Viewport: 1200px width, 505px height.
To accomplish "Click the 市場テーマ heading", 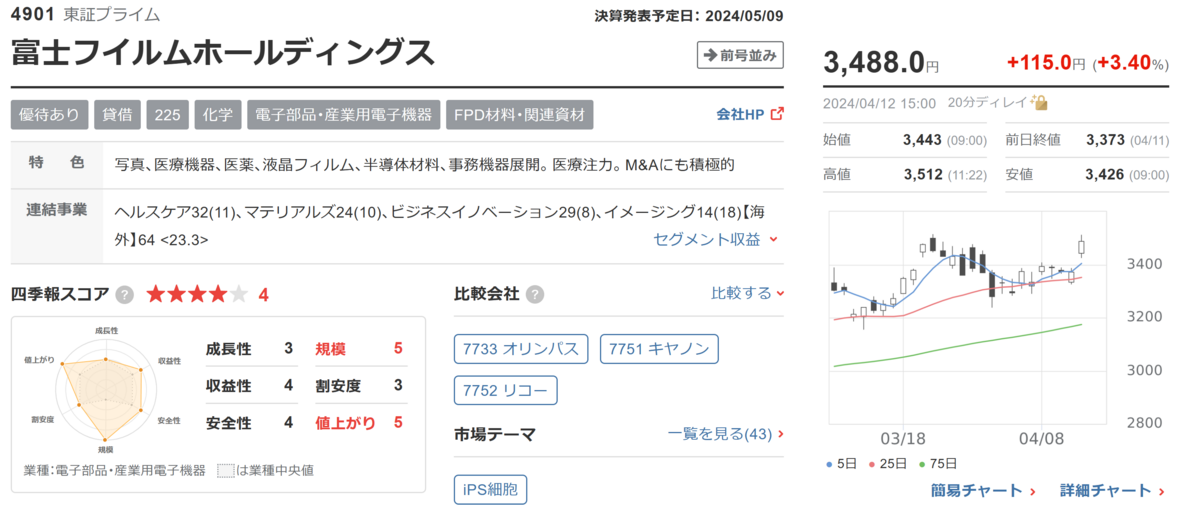I will coord(495,434).
